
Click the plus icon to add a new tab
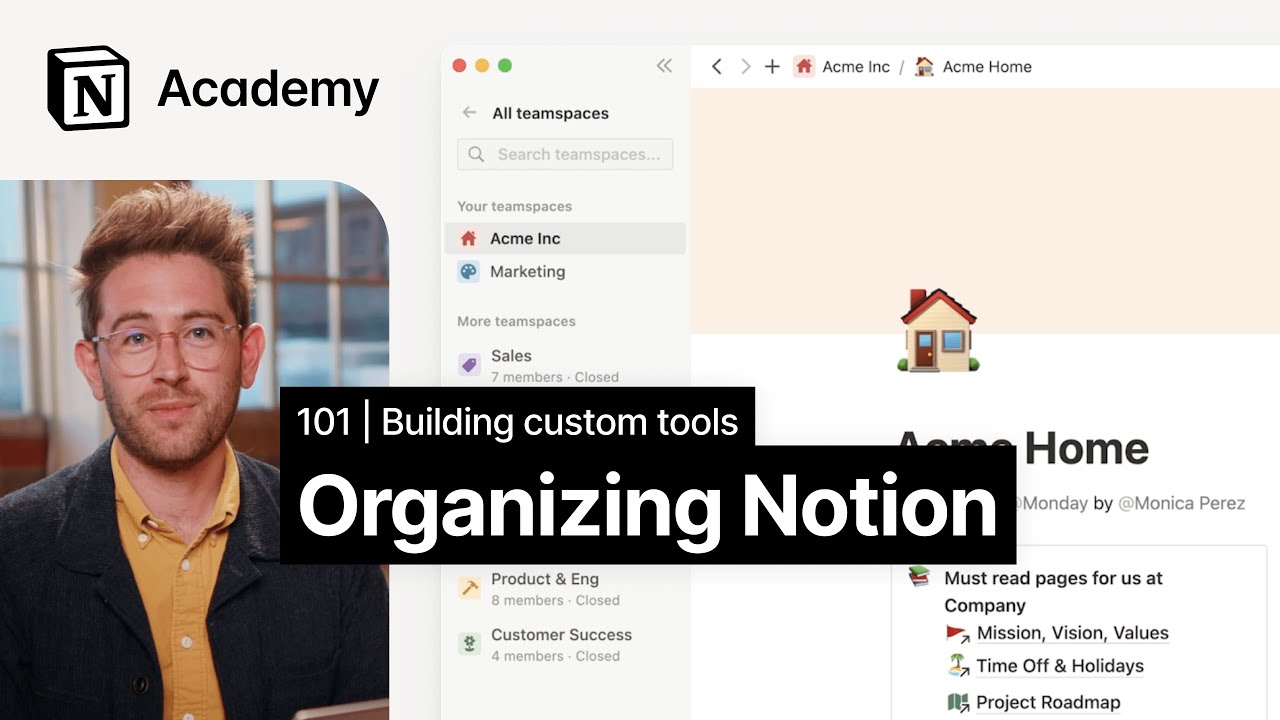click(772, 67)
